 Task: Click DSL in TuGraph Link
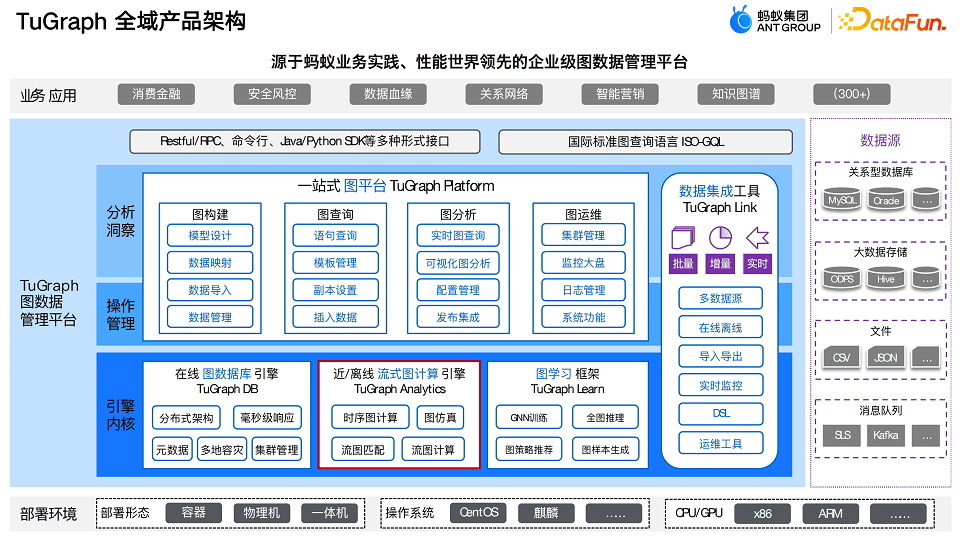(721, 413)
